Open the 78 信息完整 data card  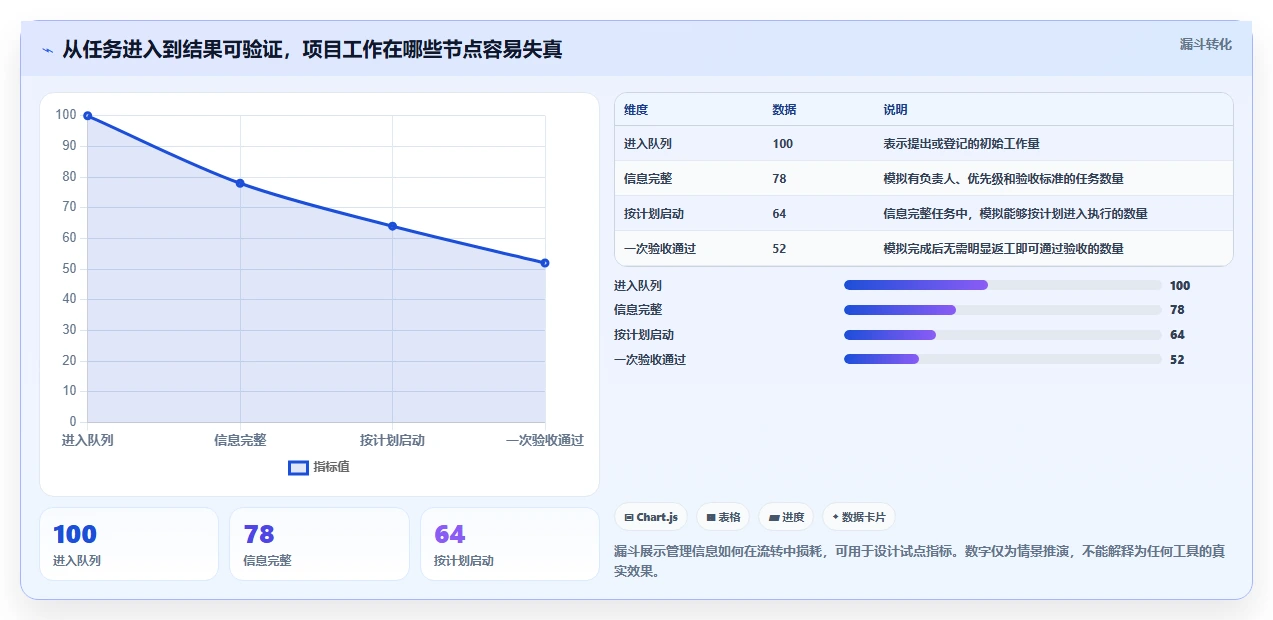pos(319,544)
